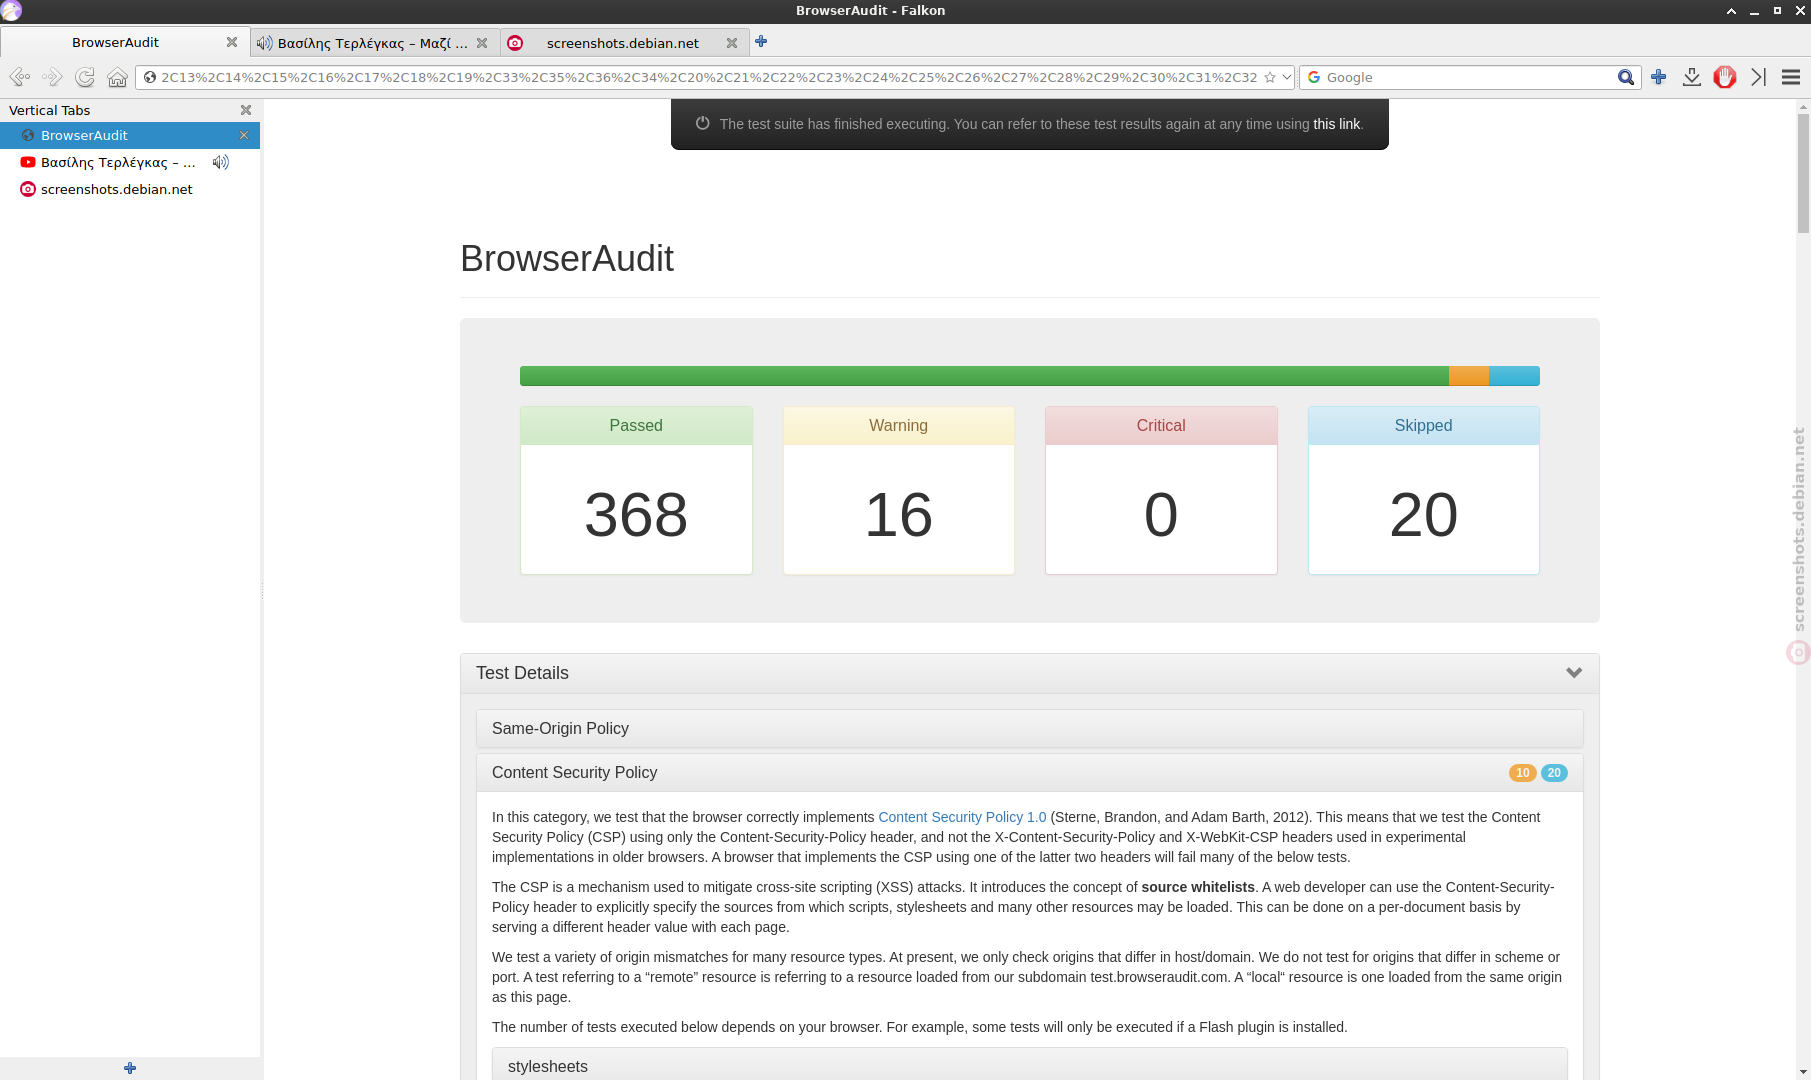Close the Βασίλης Τερλέγκας tab

pos(482,43)
